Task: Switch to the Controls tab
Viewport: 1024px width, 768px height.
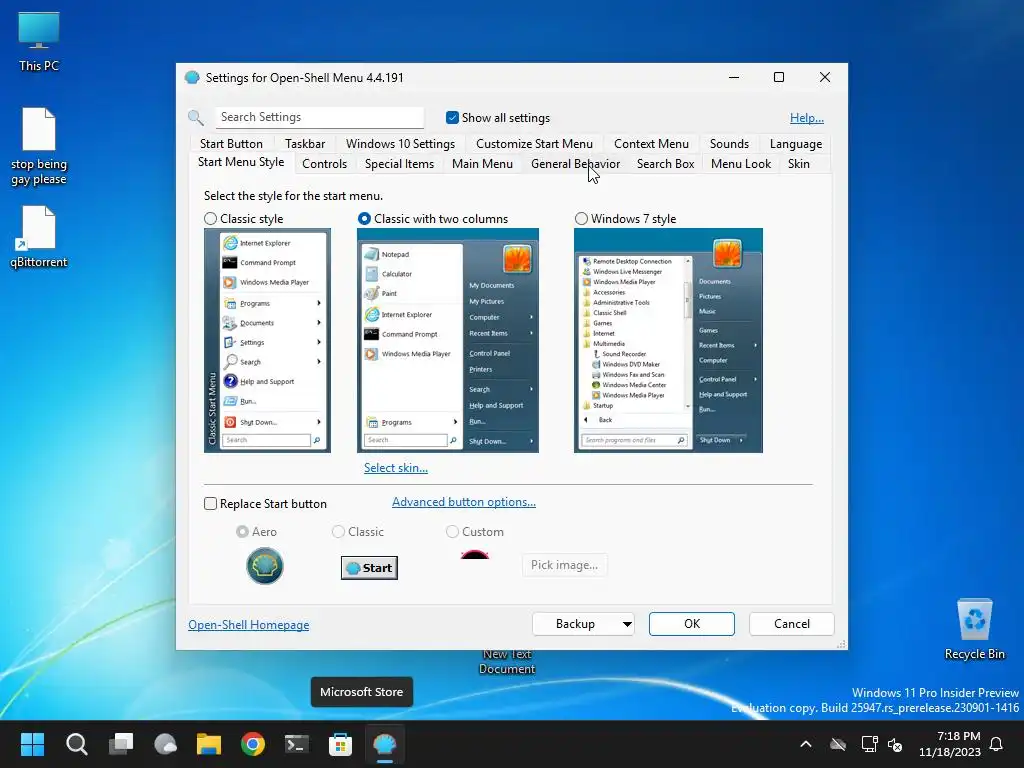Action: point(325,164)
